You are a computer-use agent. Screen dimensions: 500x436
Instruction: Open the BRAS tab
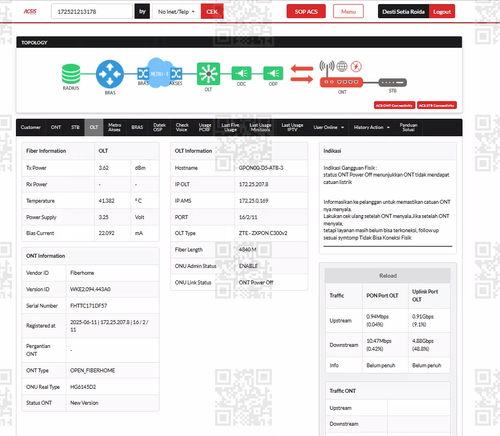click(x=137, y=127)
